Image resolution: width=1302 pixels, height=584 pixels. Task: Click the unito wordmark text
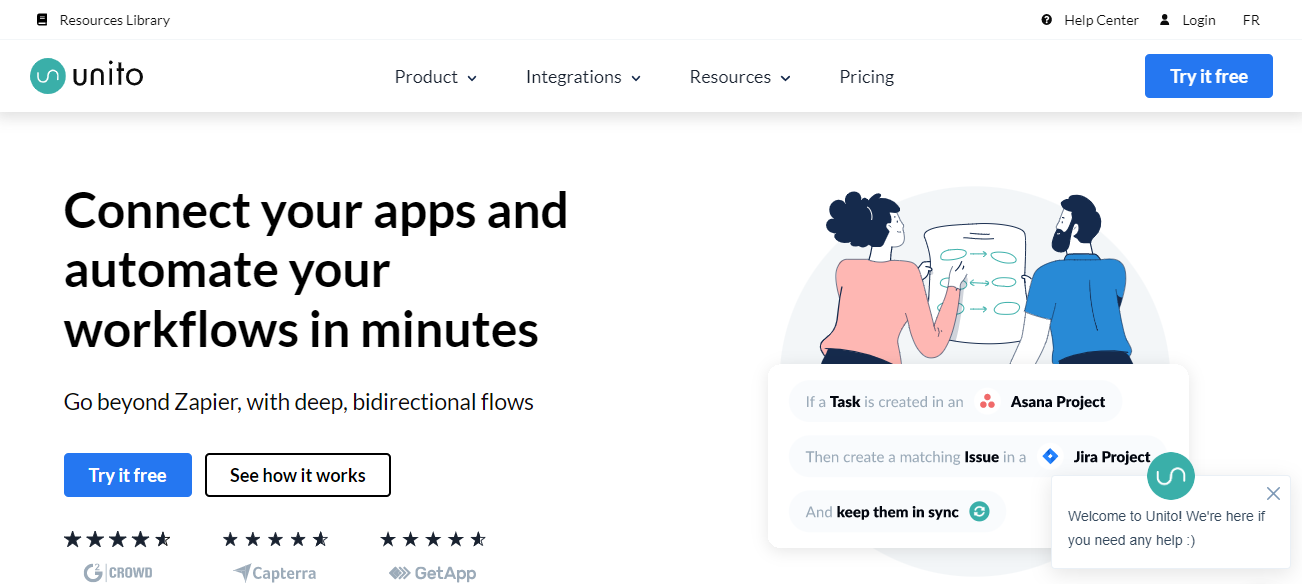[x=108, y=75]
